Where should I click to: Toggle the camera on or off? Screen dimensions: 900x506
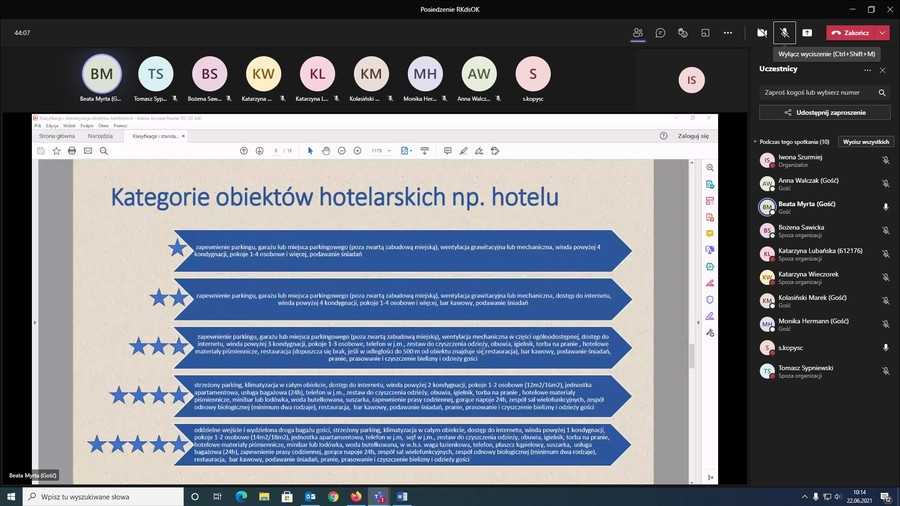pos(763,32)
